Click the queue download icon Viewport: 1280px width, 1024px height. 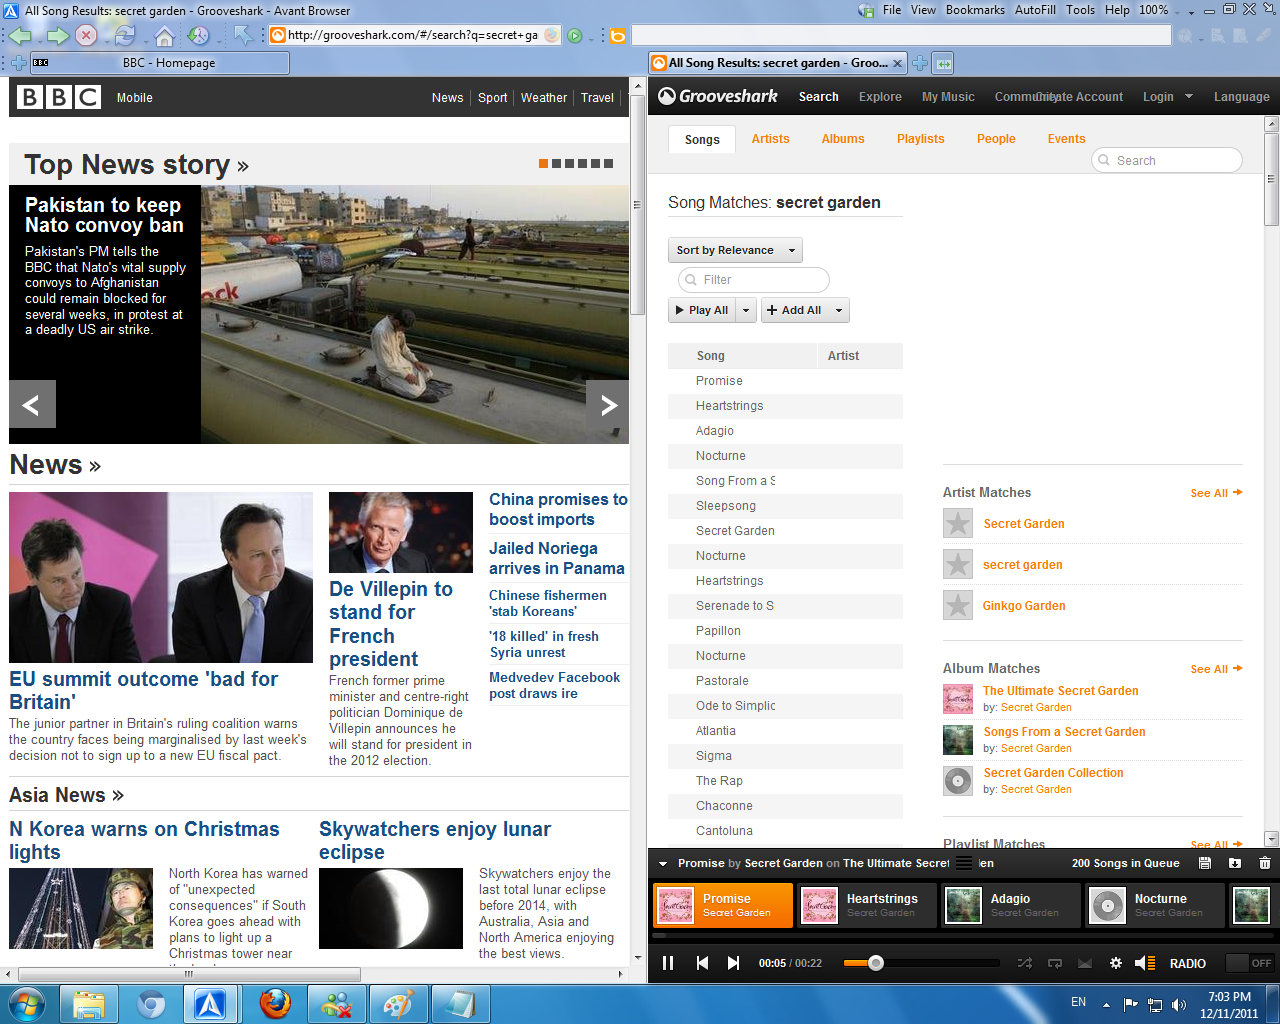pyautogui.click(x=1235, y=863)
